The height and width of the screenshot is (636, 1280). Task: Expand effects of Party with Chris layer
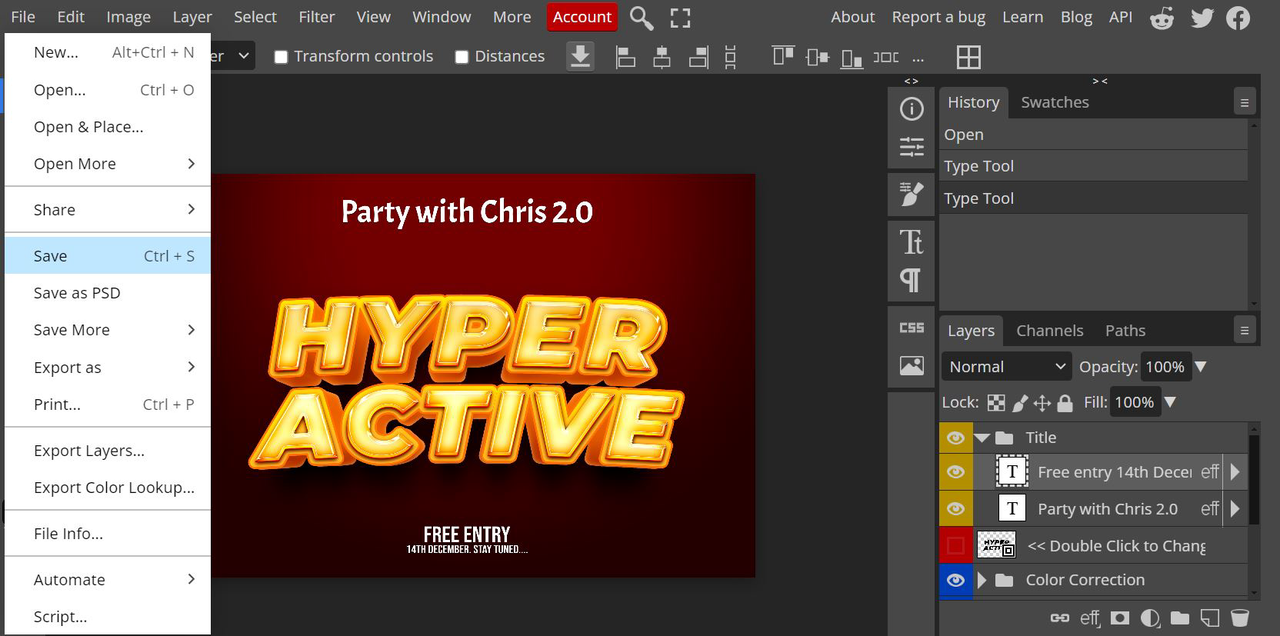(1235, 509)
